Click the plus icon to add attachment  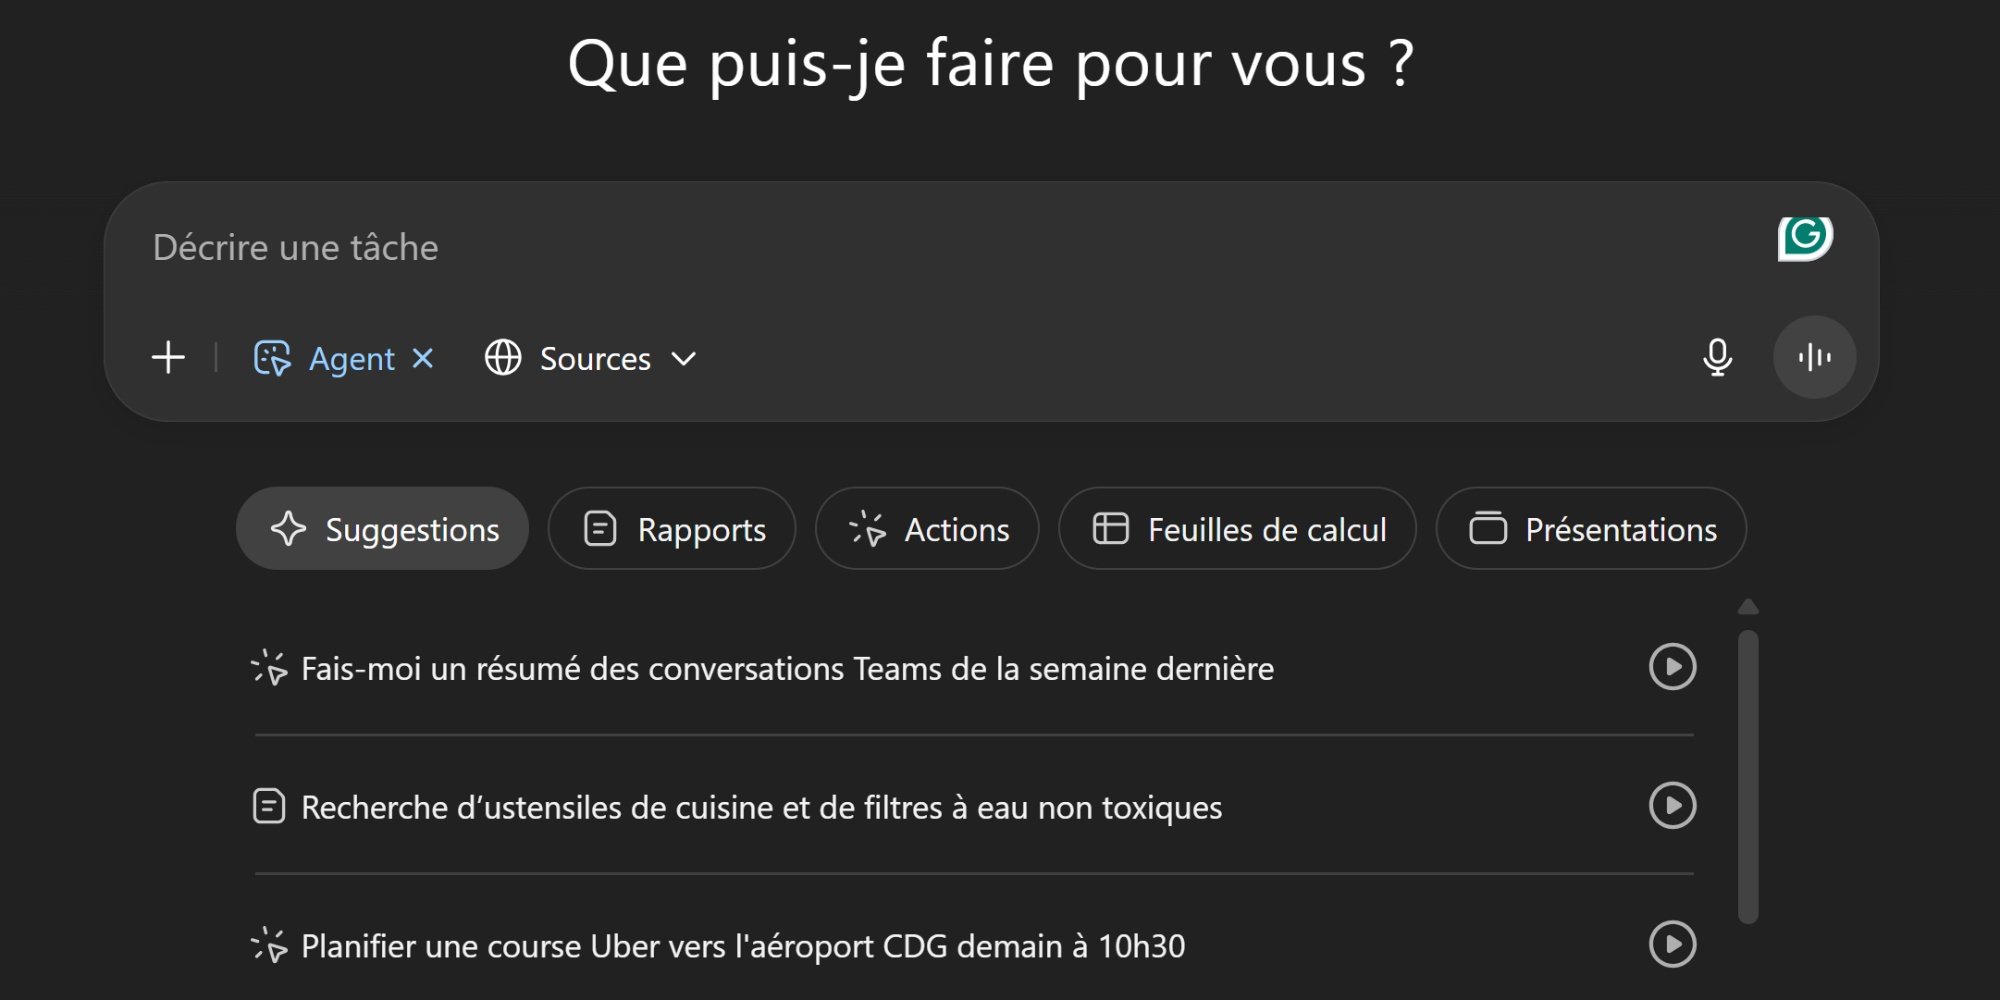[169, 357]
